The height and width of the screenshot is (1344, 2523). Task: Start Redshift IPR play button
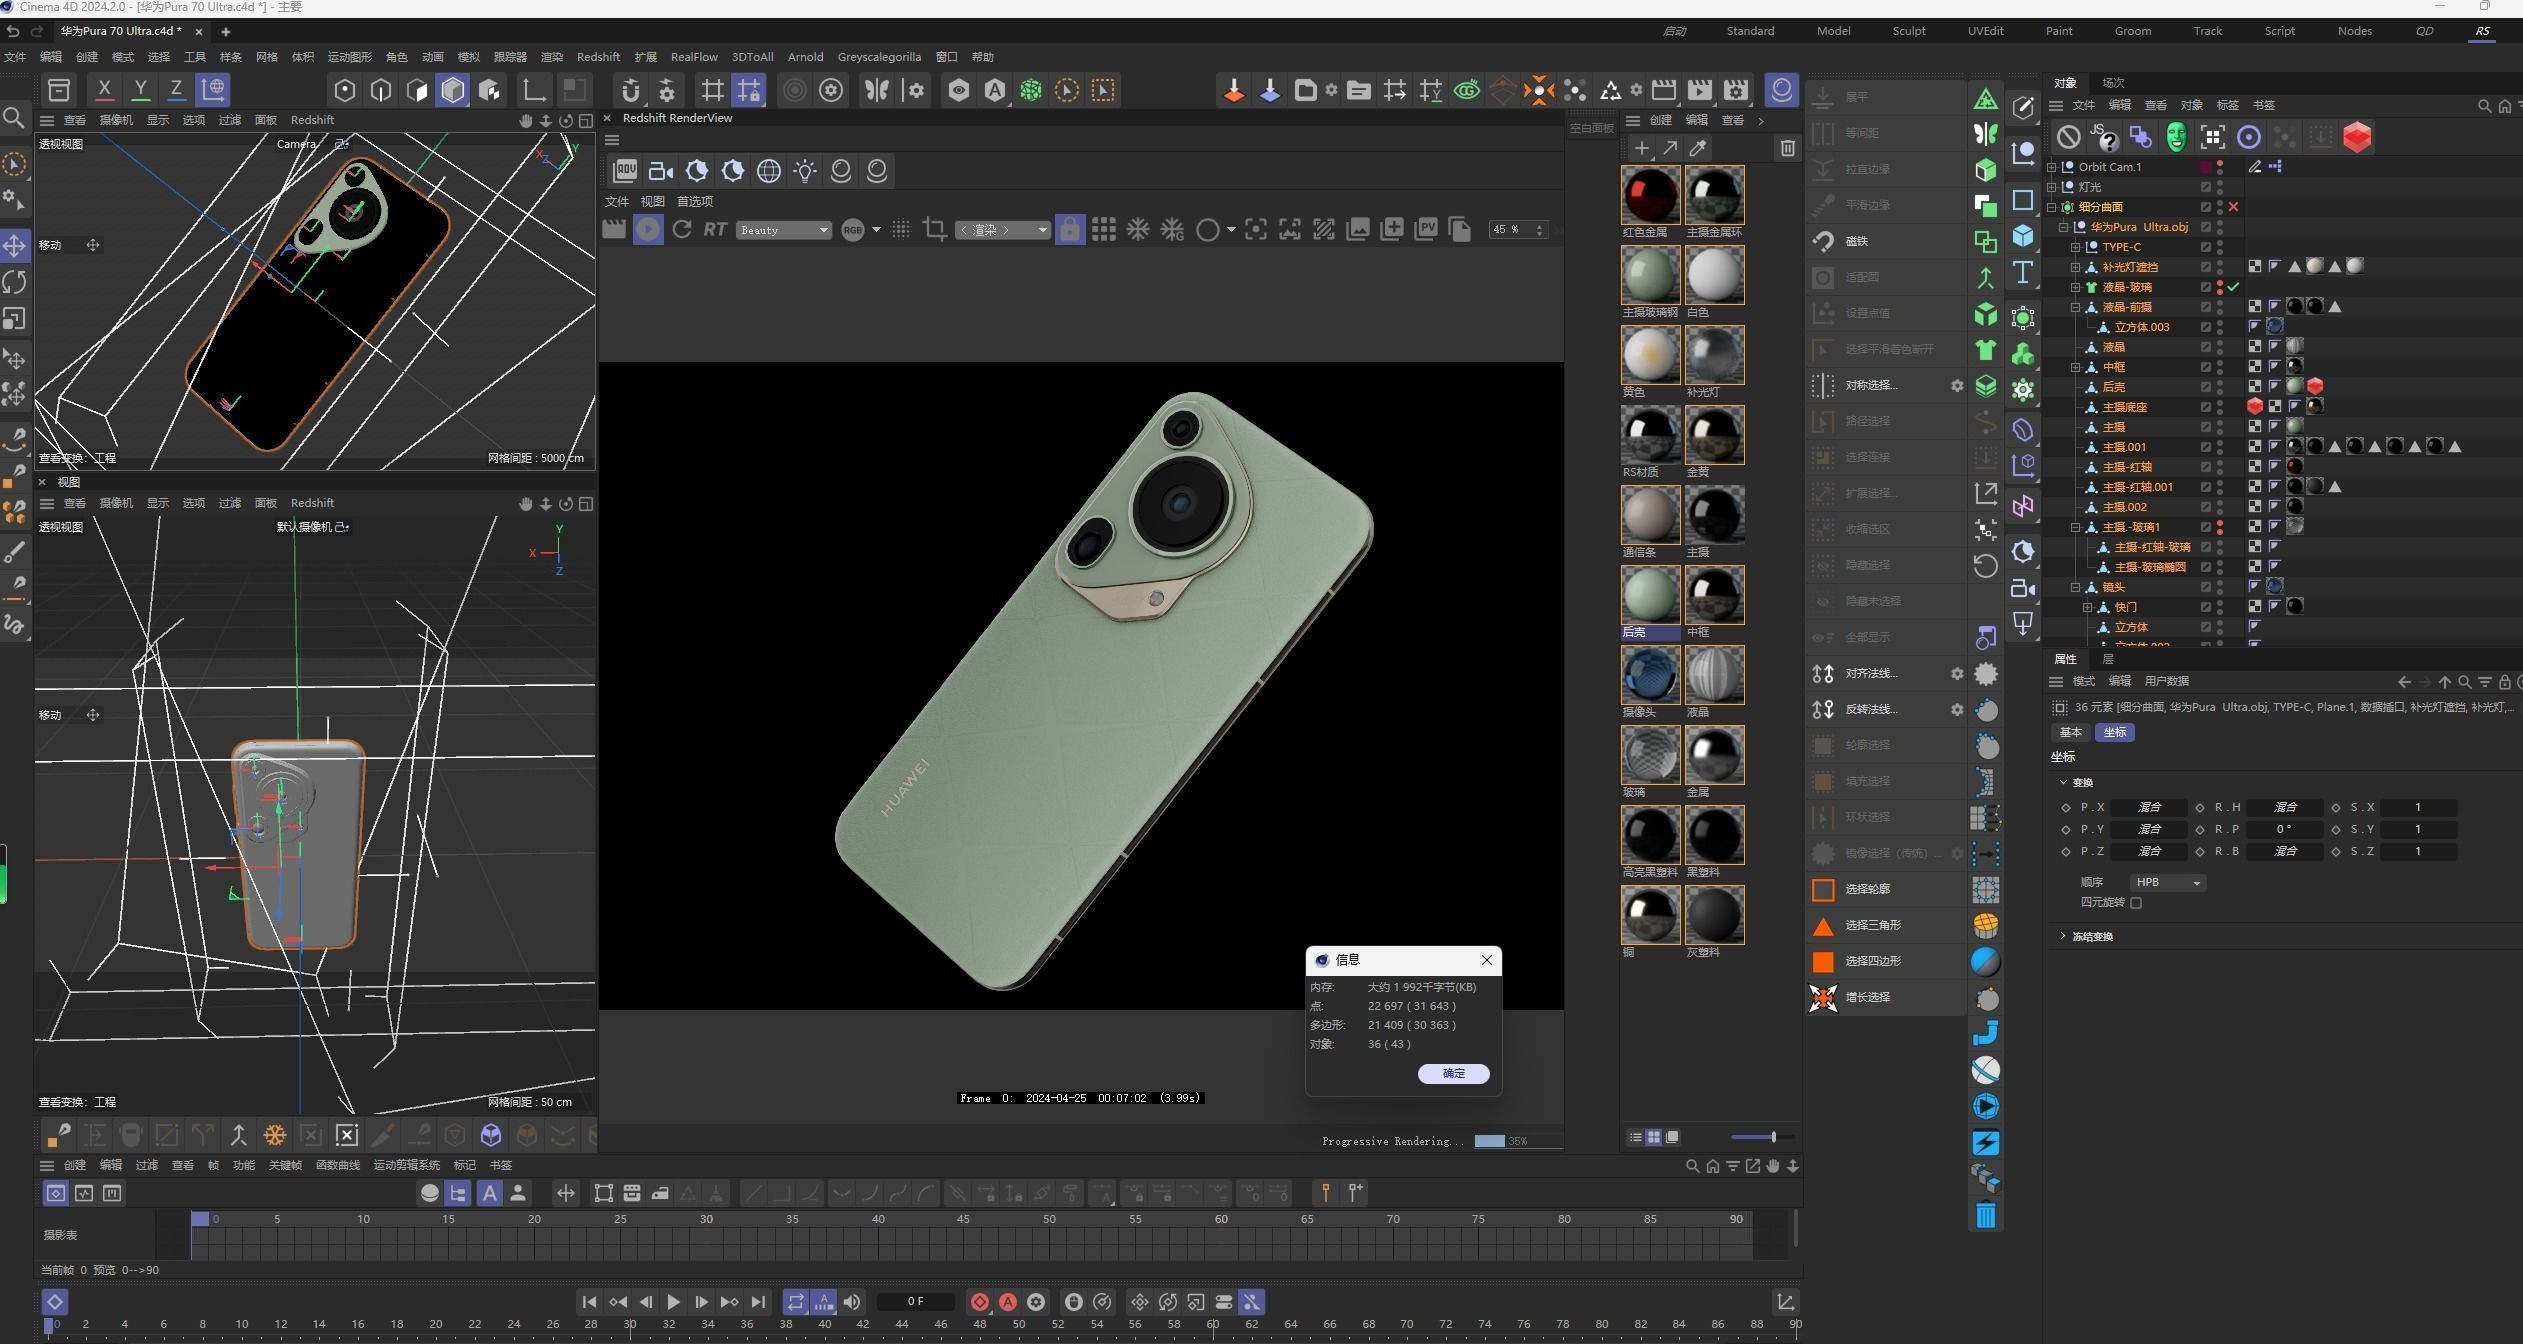point(648,230)
